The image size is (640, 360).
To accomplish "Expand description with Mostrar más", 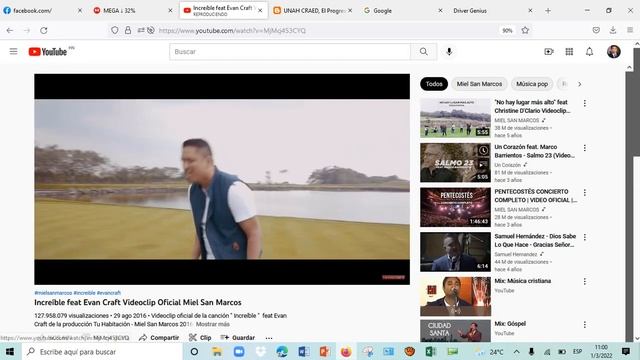I will (213, 324).
